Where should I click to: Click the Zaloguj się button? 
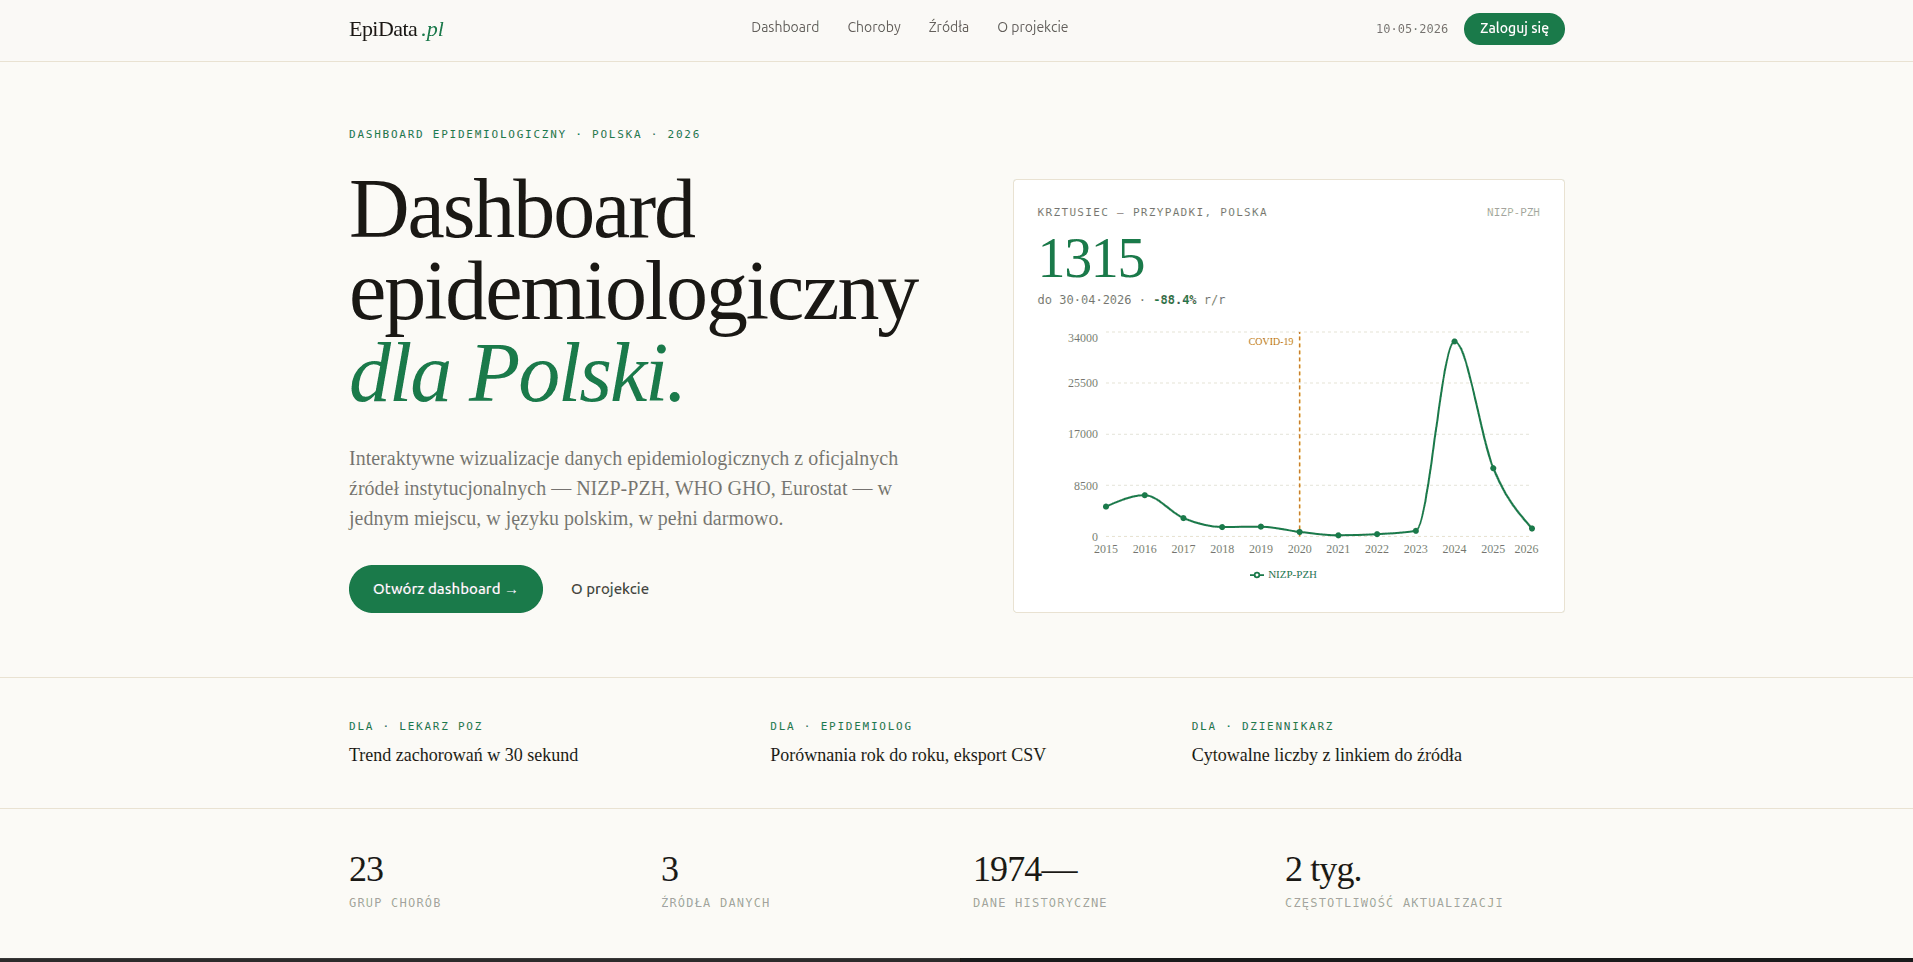pyautogui.click(x=1514, y=28)
